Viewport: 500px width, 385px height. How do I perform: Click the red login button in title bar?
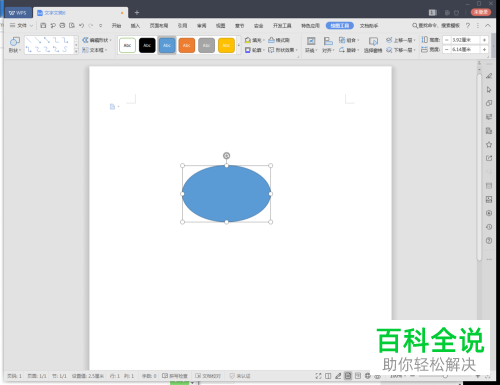click(481, 12)
